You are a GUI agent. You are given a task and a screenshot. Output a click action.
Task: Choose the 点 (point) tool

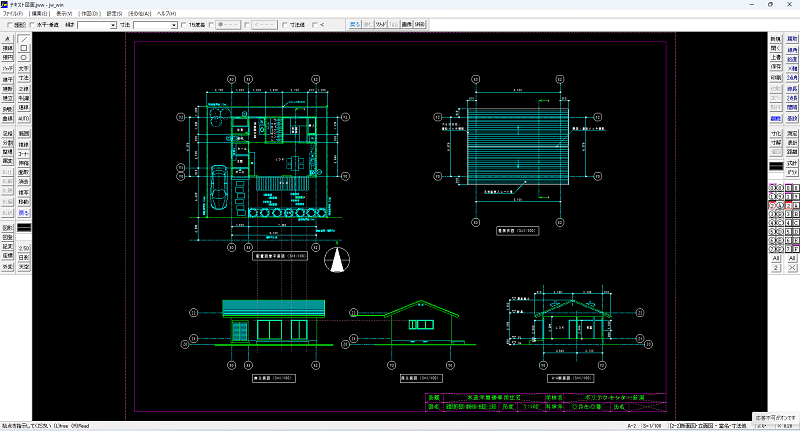tap(7, 39)
